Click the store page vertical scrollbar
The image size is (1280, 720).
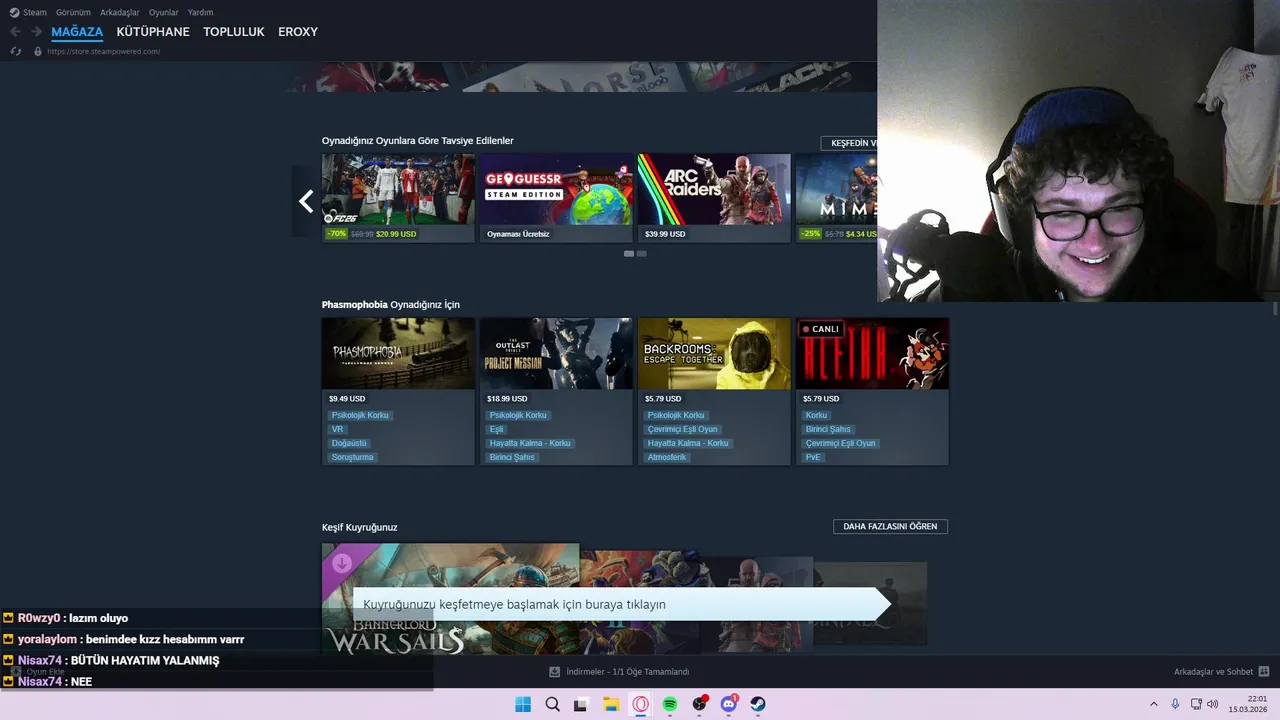1275,308
